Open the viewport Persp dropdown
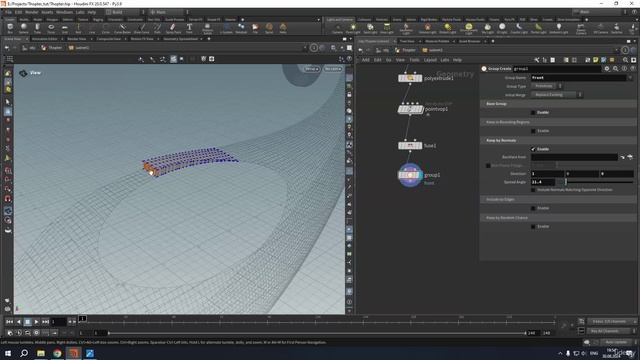Image resolution: width=640 pixels, height=360 pixels. pos(312,69)
